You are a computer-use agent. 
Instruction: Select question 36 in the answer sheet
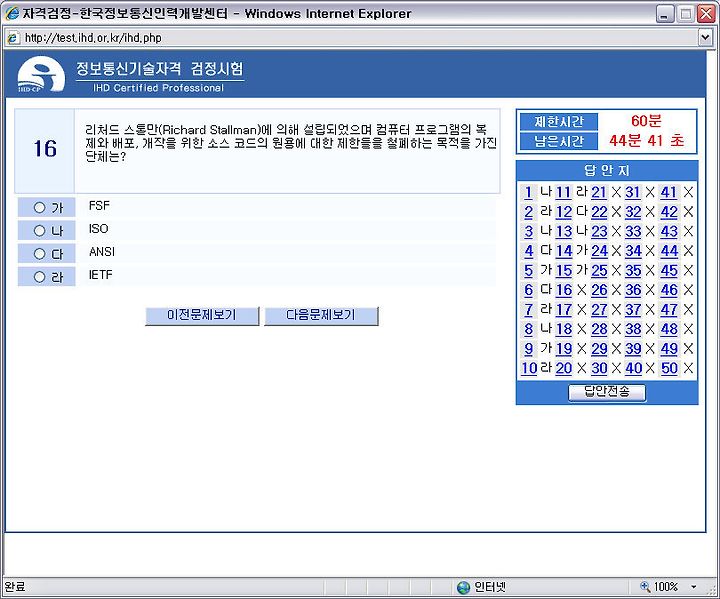pos(633,290)
